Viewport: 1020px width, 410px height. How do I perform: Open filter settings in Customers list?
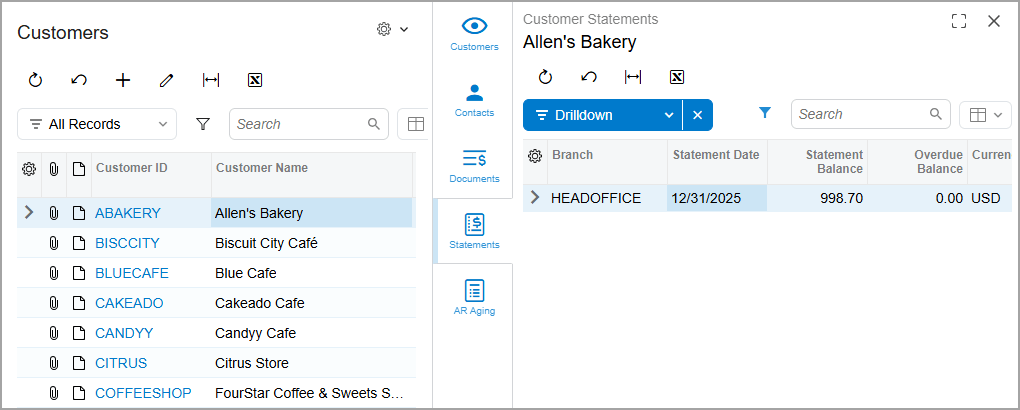[x=203, y=124]
